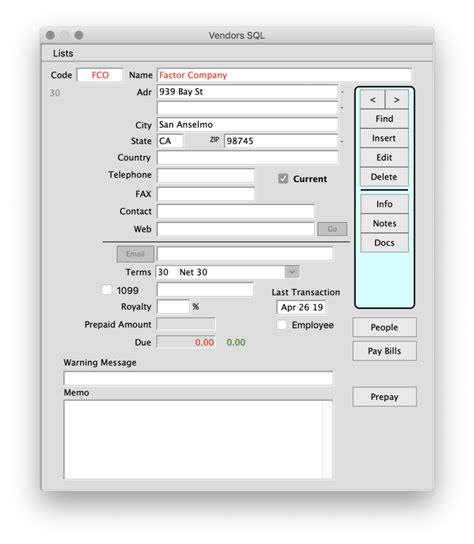
Task: Click the Go button beside Web field
Action: pyautogui.click(x=332, y=229)
